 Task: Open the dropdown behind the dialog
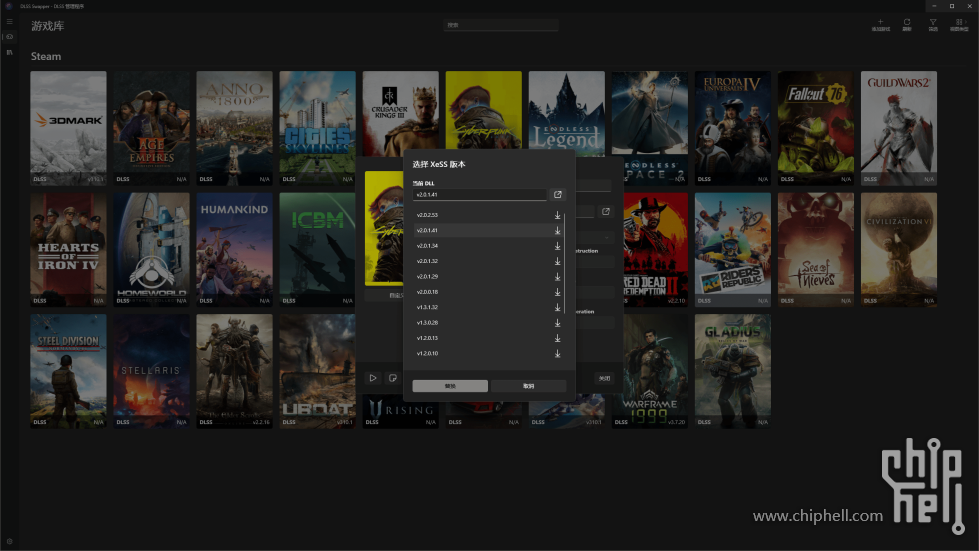coord(595,238)
